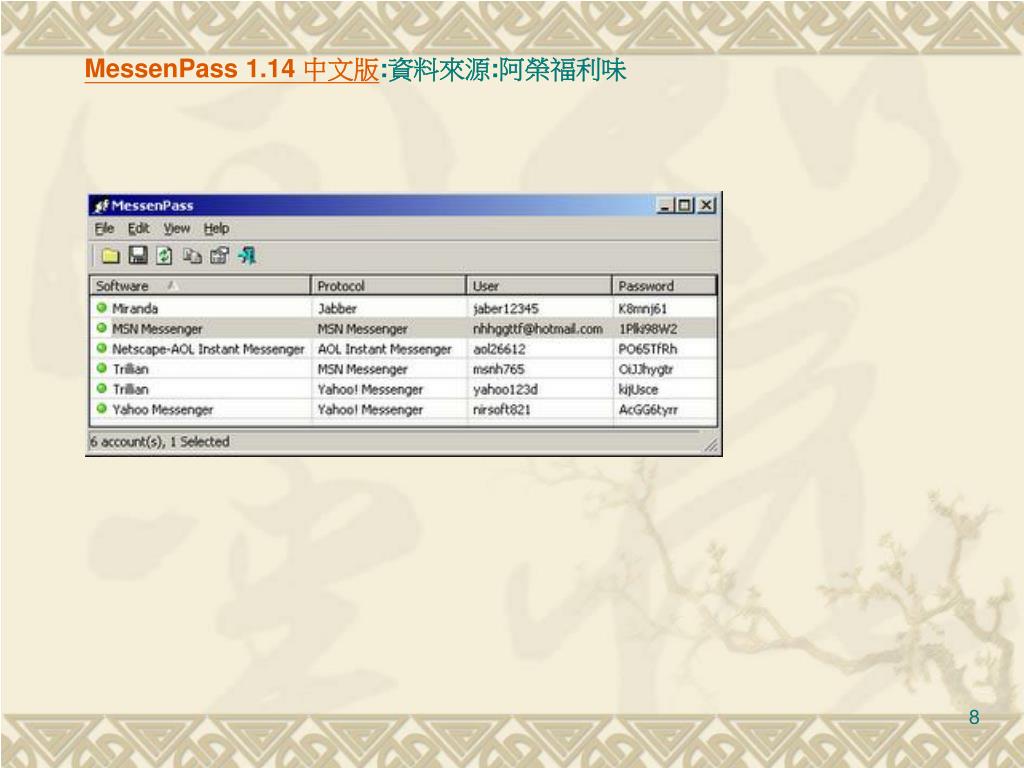Click the AOL Instant Messenger protocol cell
1024x768 pixels.
[385, 349]
